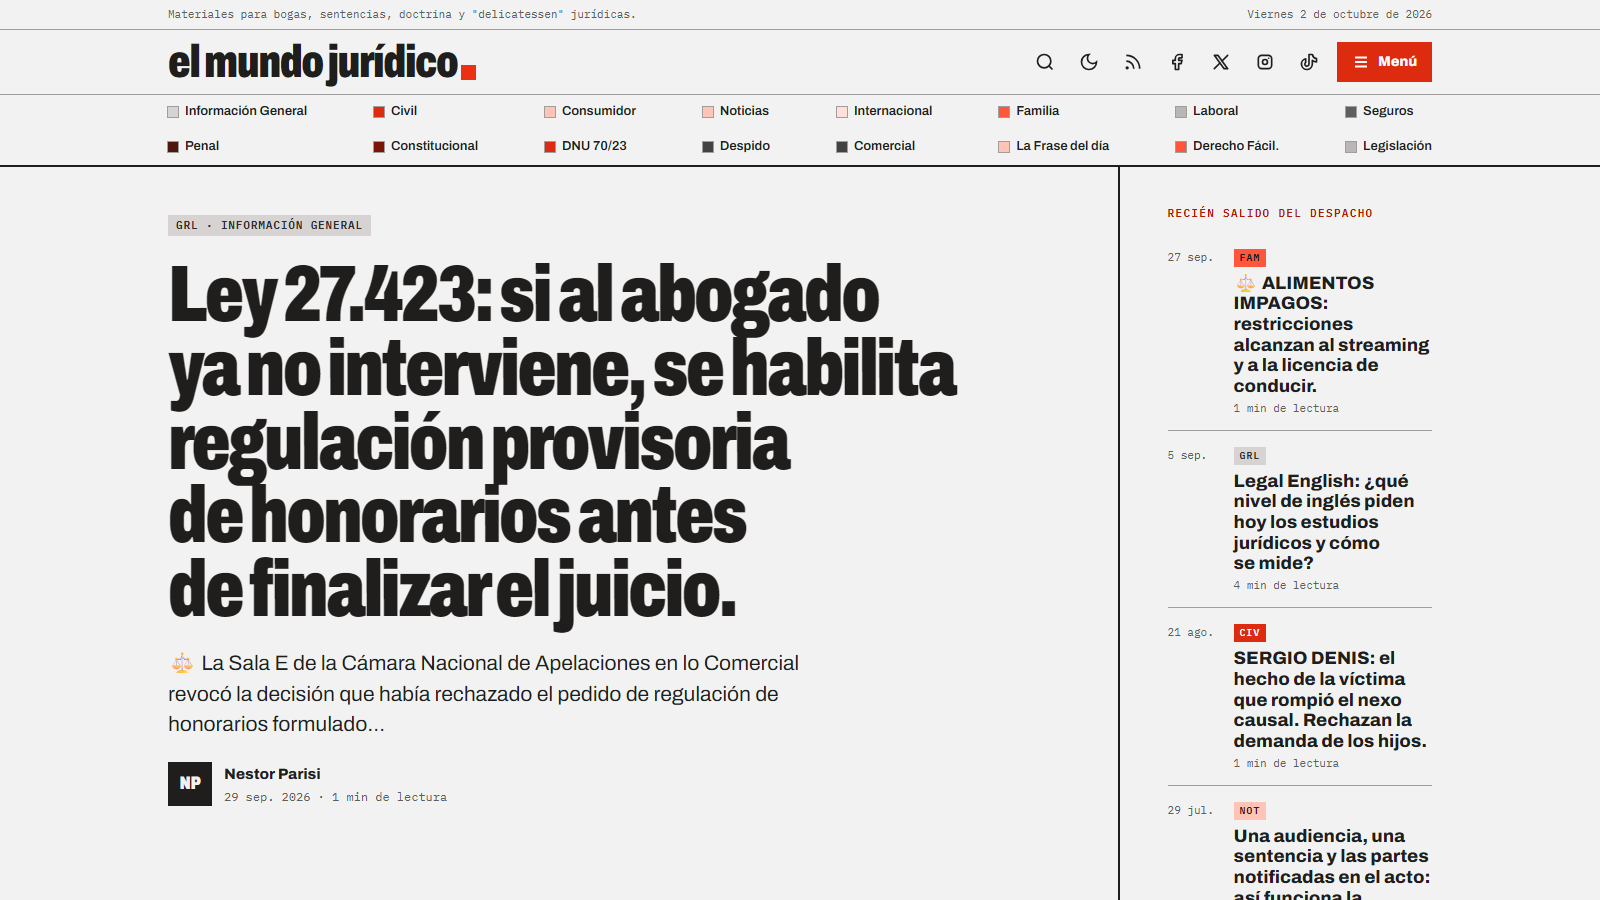This screenshot has width=1600, height=900.
Task: Click the date 29 sep. 2026 under author
Action: click(x=267, y=797)
